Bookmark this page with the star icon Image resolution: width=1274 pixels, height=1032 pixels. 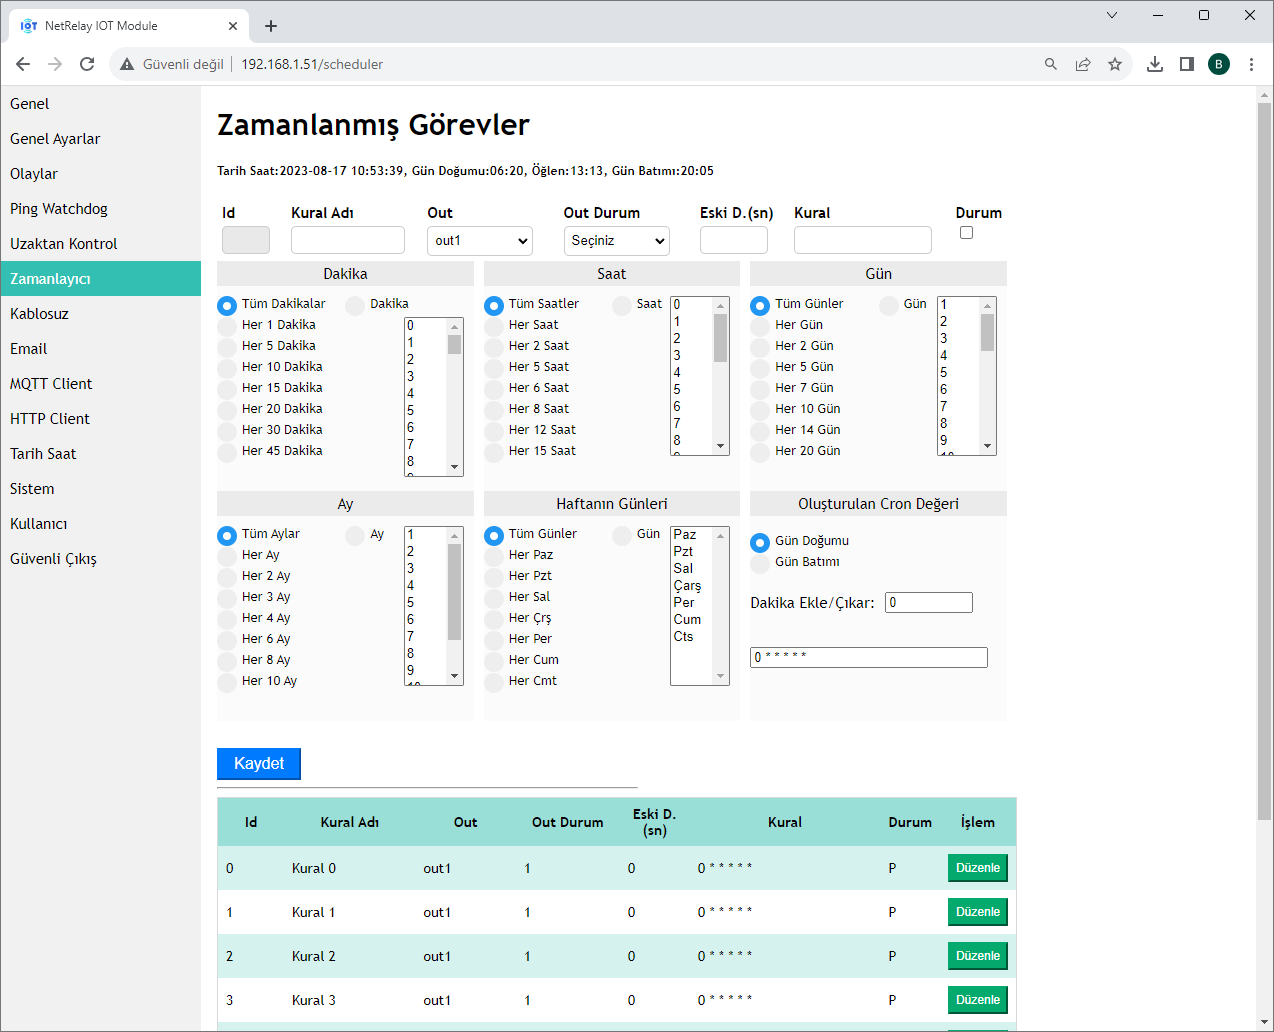1115,63
